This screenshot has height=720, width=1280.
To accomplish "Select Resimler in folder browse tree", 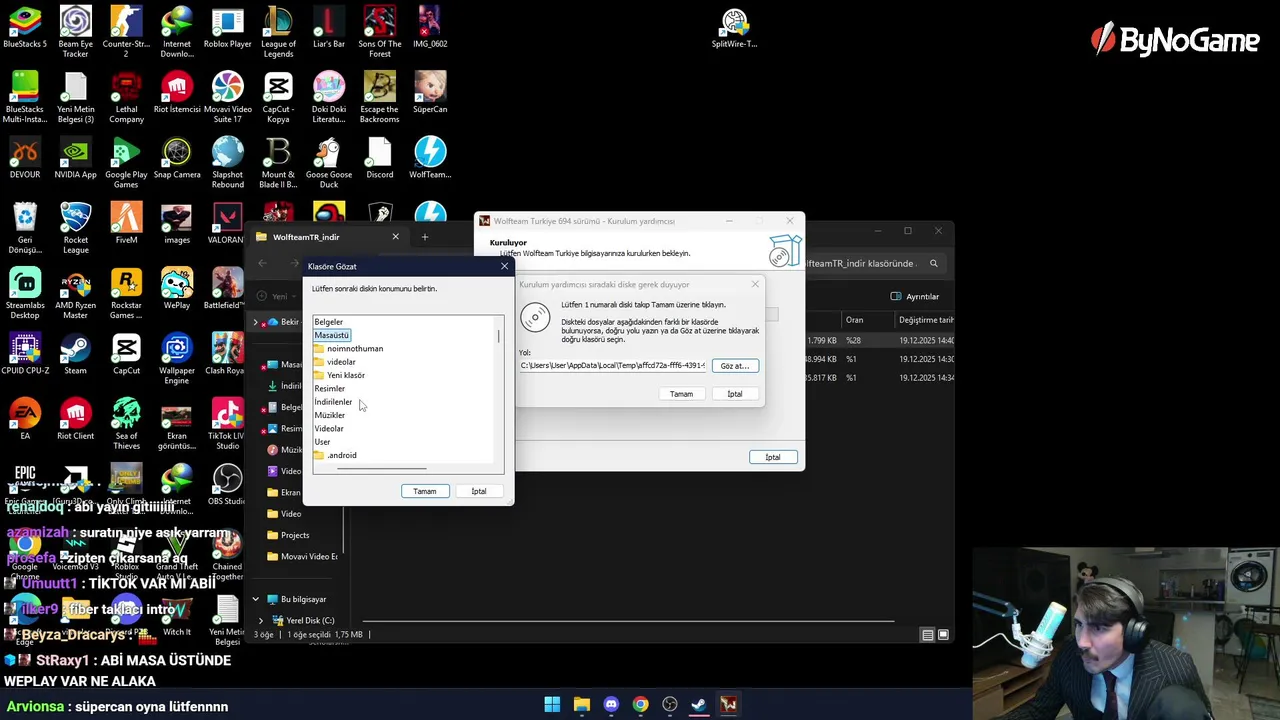I will [x=329, y=388].
